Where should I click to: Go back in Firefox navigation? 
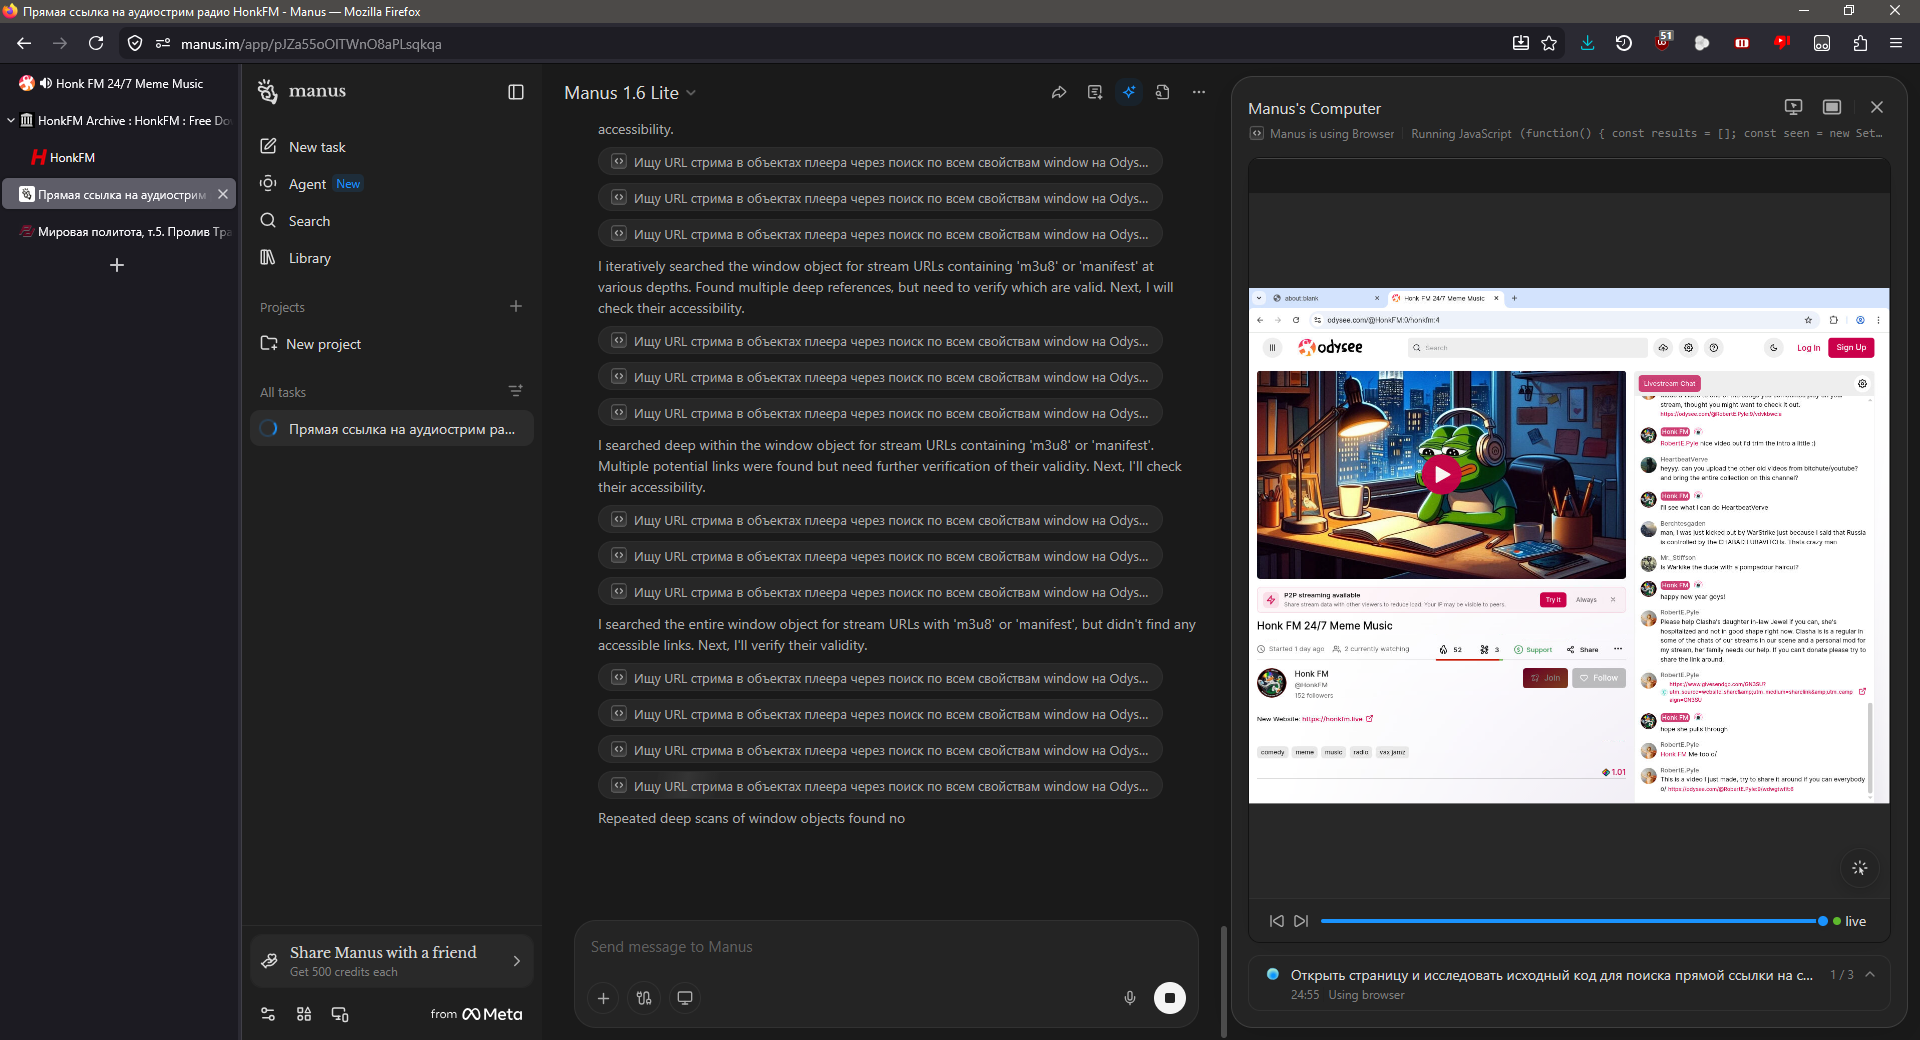(24, 43)
